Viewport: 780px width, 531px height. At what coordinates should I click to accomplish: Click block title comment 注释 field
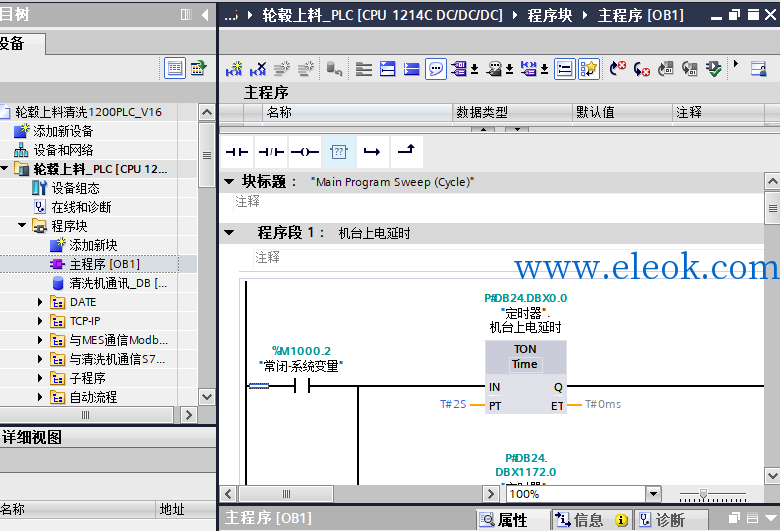(x=497, y=202)
